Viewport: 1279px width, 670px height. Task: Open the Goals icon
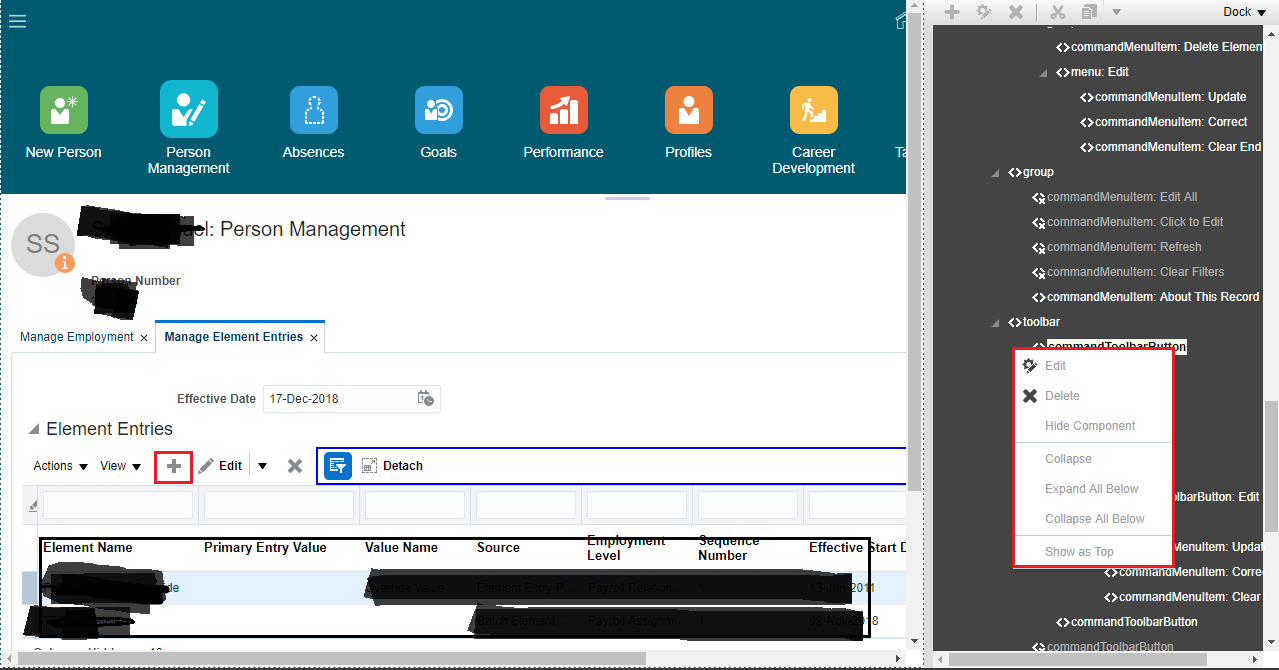pos(438,110)
